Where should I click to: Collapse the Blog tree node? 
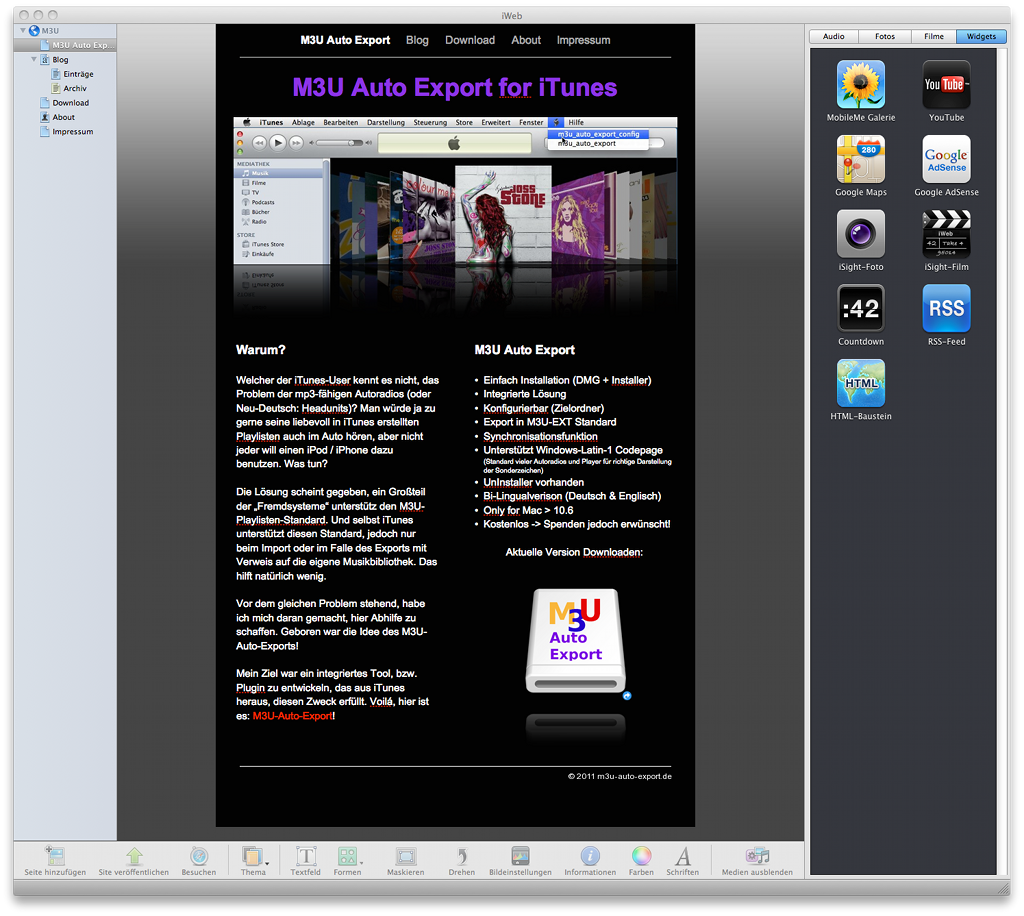click(x=34, y=59)
